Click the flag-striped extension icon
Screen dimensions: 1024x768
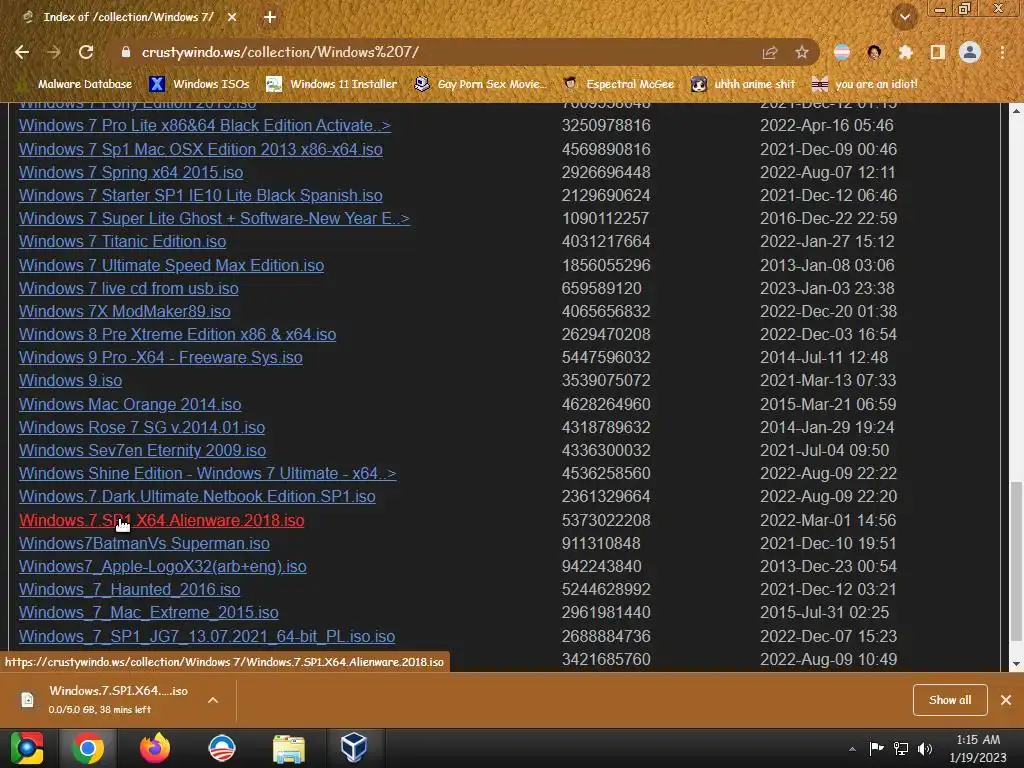[x=842, y=52]
